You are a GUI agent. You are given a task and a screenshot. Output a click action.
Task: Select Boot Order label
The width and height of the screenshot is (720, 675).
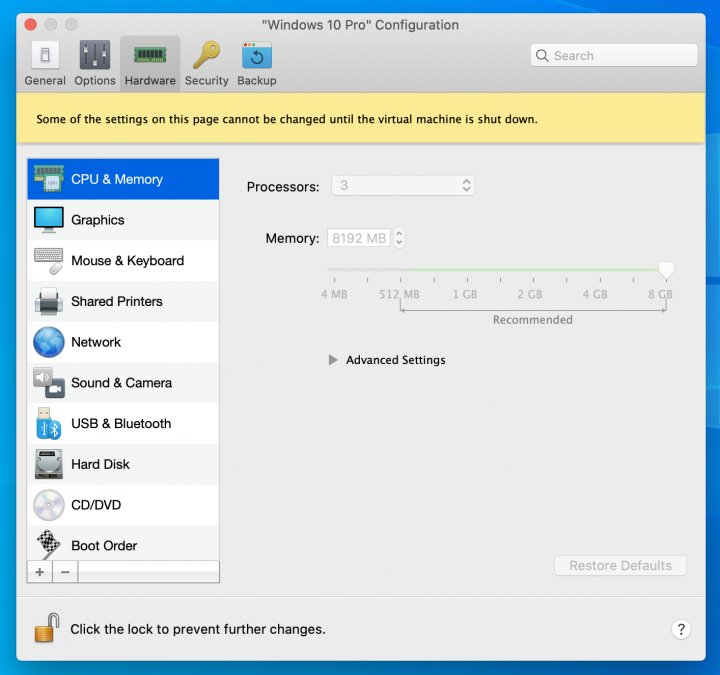click(104, 546)
